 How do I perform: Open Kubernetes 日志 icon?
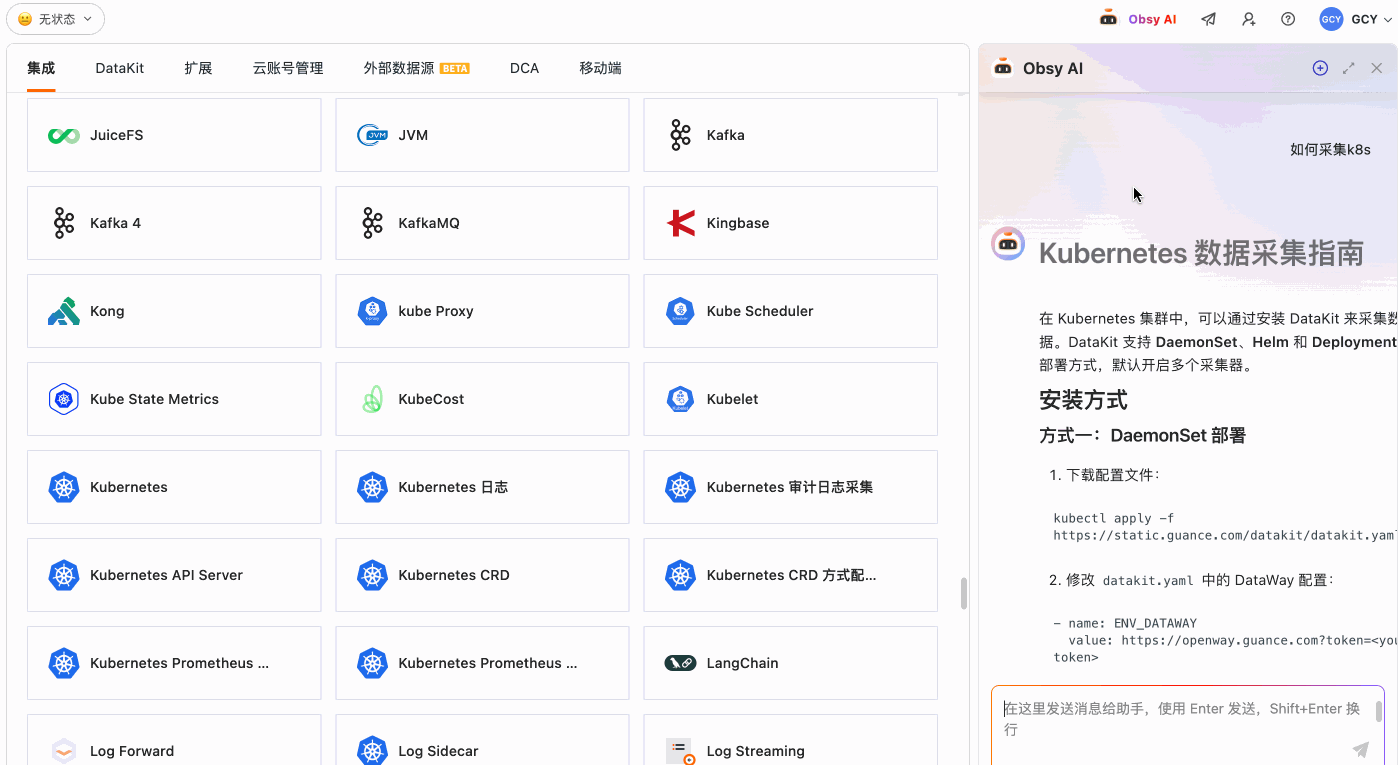click(x=372, y=487)
